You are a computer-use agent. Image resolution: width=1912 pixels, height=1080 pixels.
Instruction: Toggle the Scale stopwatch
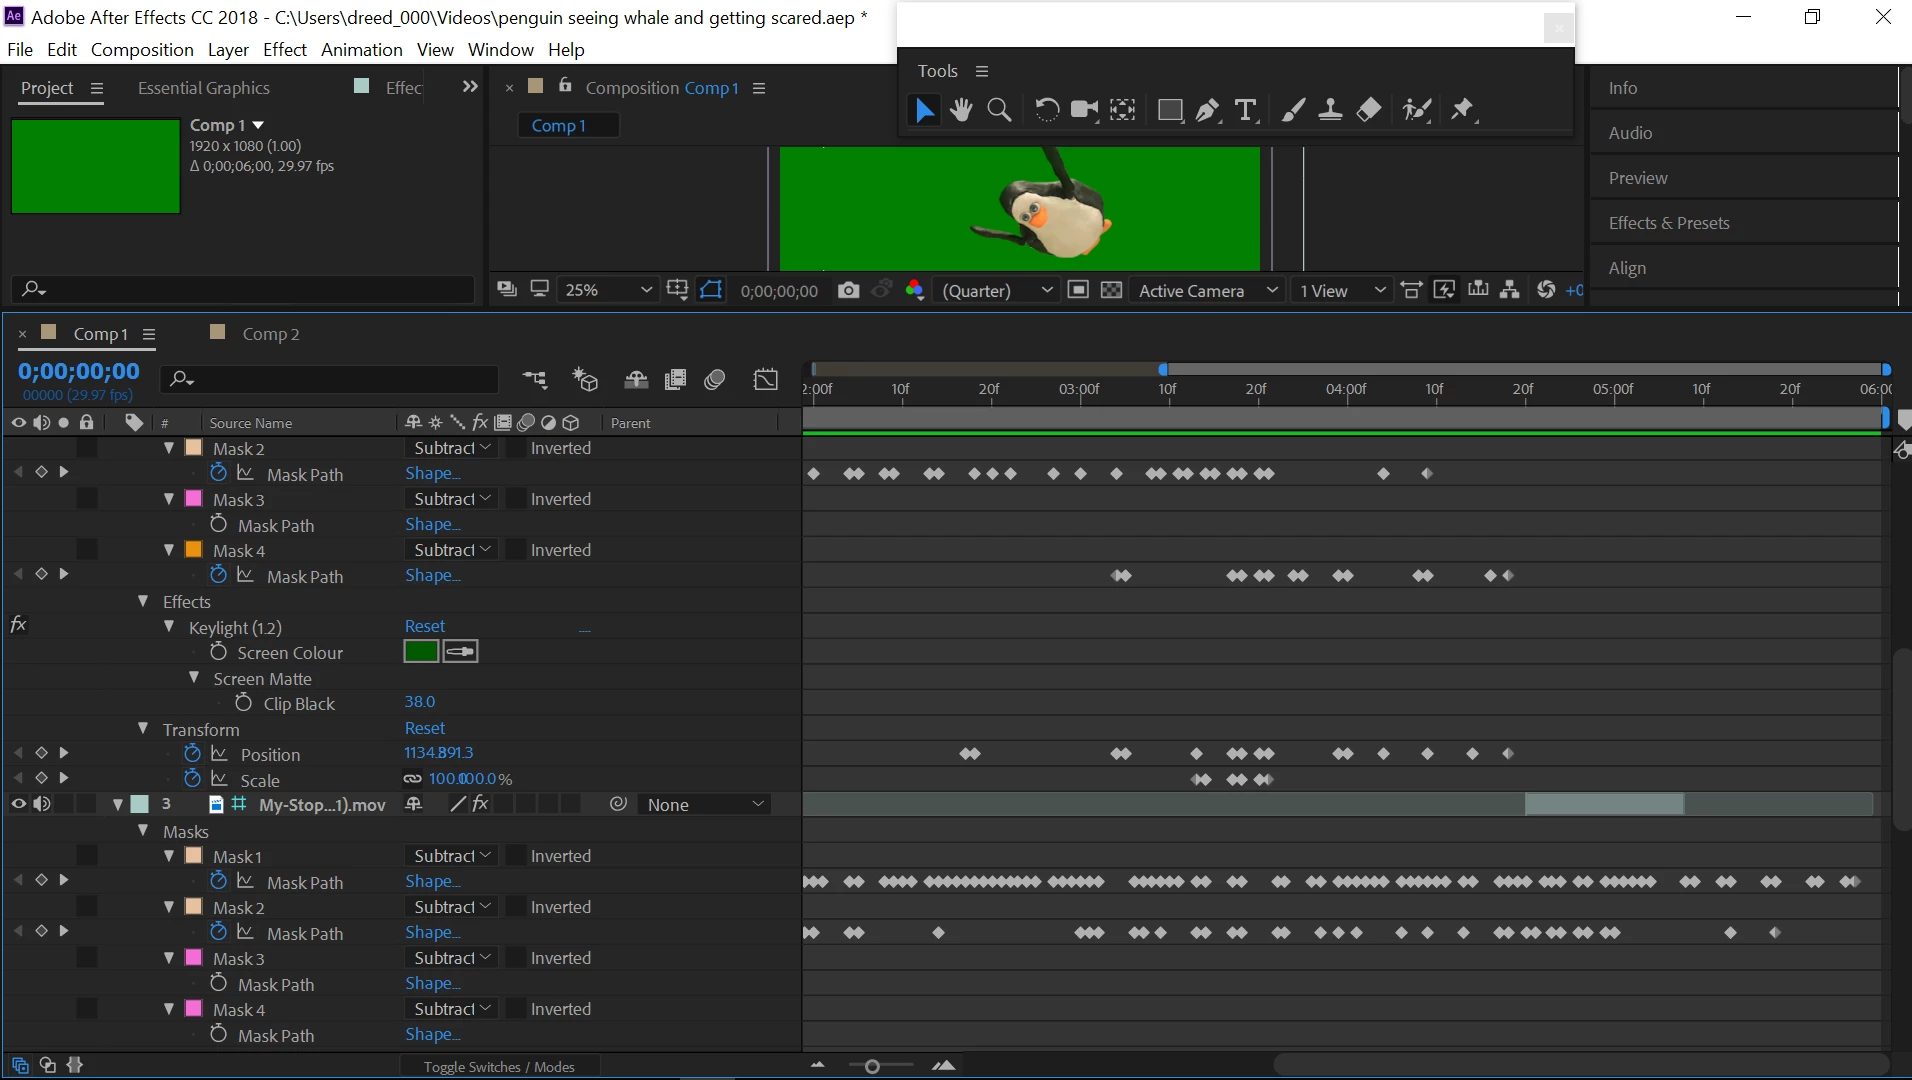(x=192, y=779)
